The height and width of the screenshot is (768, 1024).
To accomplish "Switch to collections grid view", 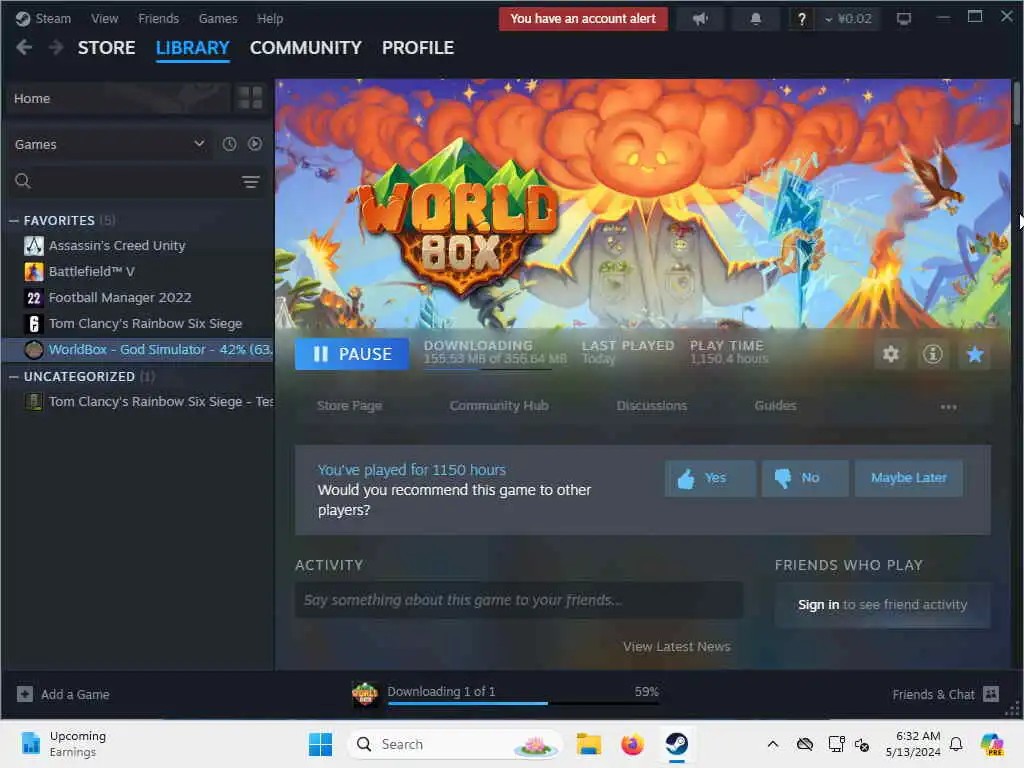I will click(250, 99).
